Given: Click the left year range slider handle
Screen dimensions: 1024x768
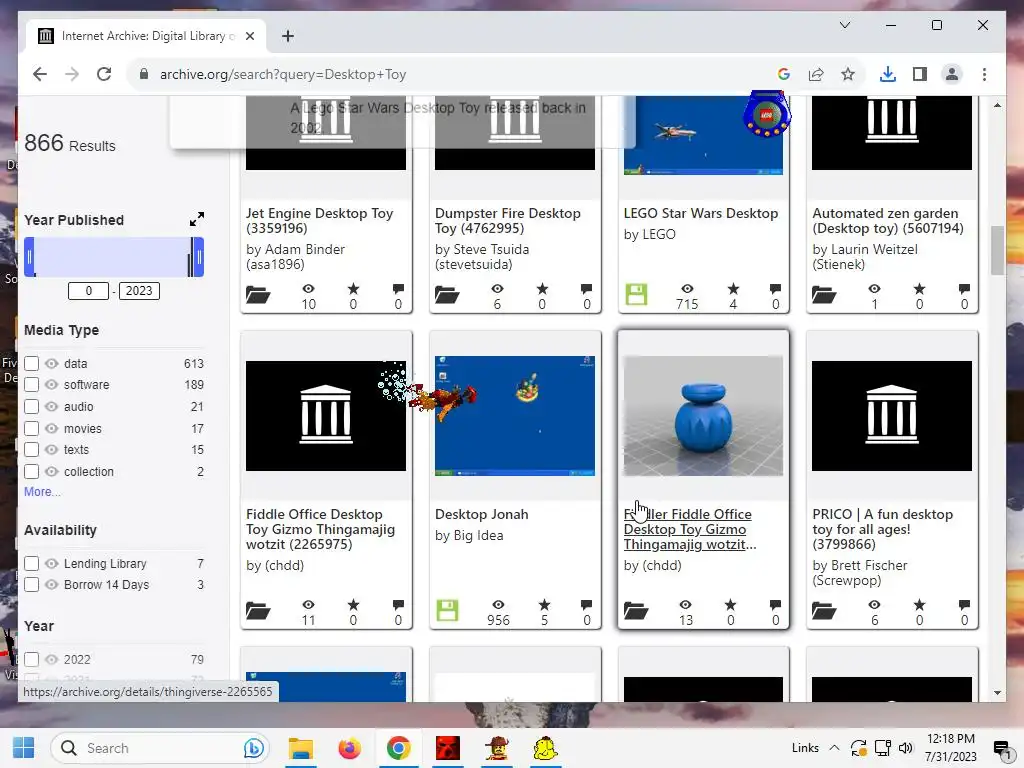Looking at the screenshot, I should tap(29, 257).
